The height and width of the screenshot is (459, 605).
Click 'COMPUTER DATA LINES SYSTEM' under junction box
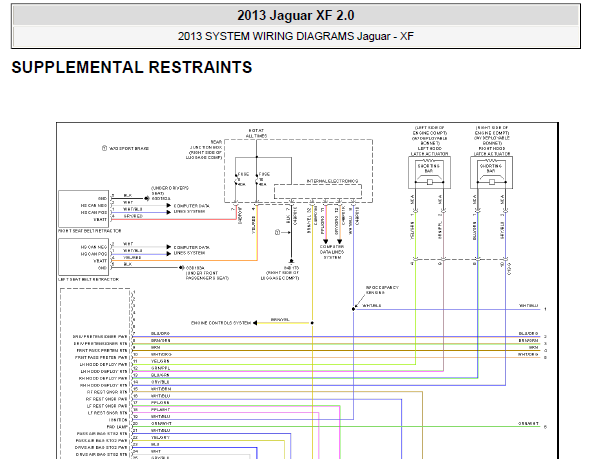click(332, 252)
